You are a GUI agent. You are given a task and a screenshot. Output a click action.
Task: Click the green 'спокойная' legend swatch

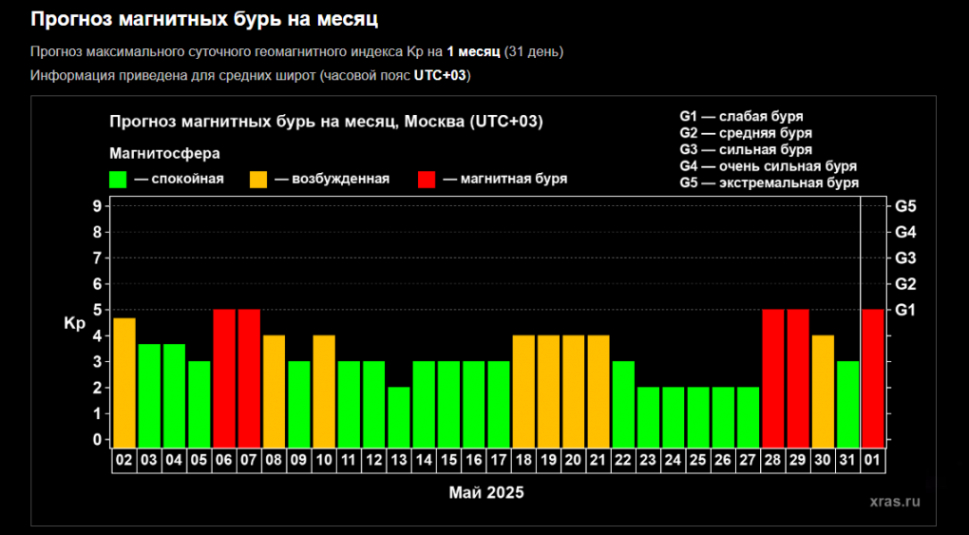(117, 179)
